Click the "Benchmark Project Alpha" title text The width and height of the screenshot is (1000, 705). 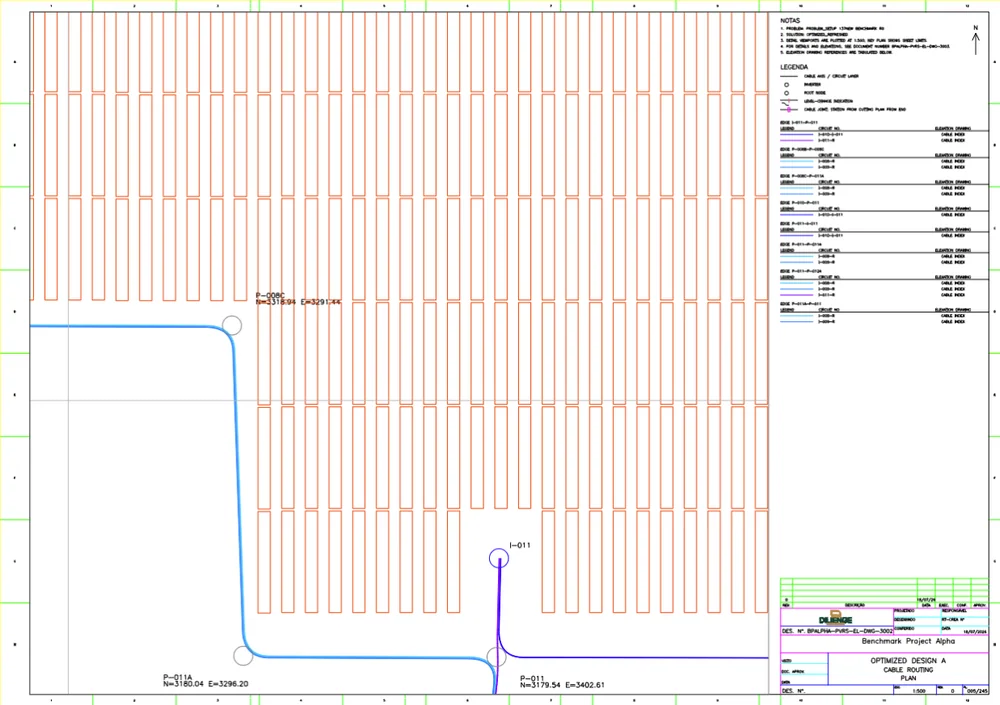tap(908, 641)
